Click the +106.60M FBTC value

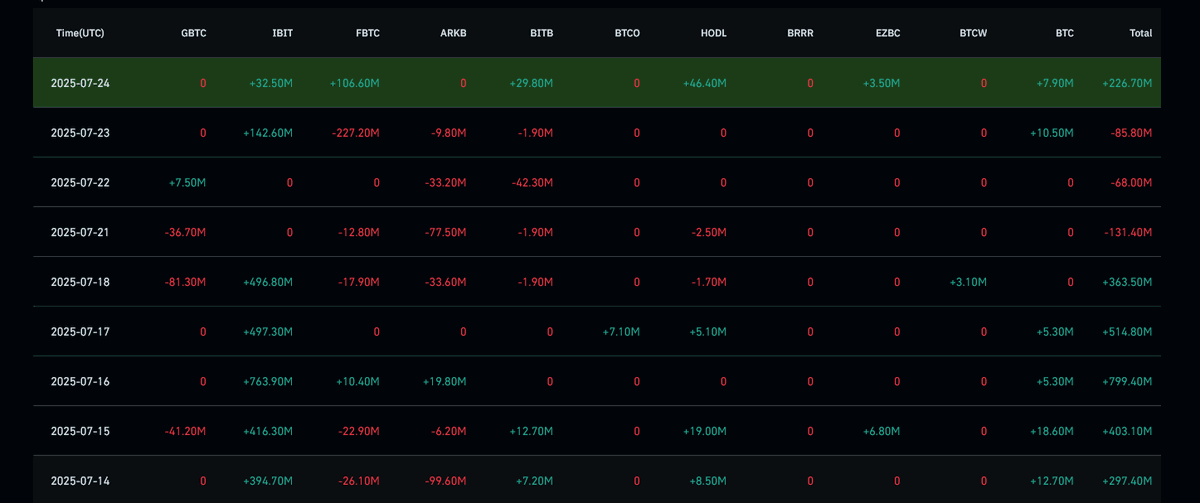click(355, 83)
